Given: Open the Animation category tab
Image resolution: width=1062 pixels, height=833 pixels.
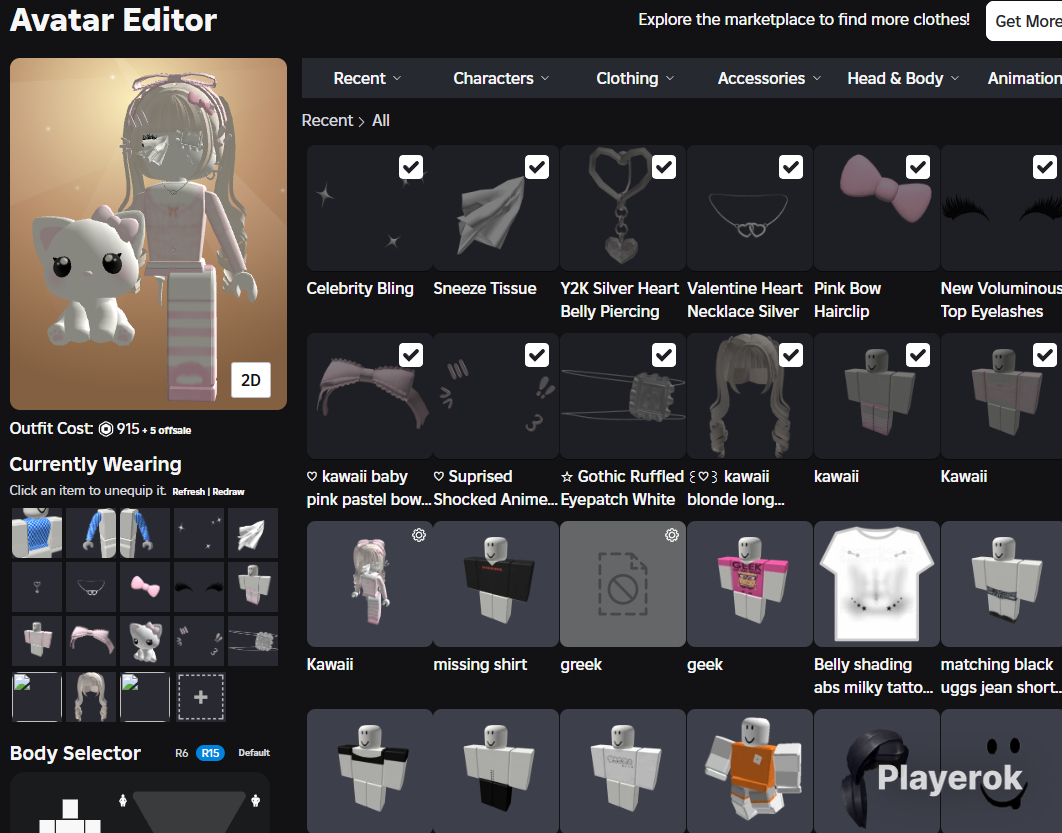Looking at the screenshot, I should pyautogui.click(x=1024, y=79).
